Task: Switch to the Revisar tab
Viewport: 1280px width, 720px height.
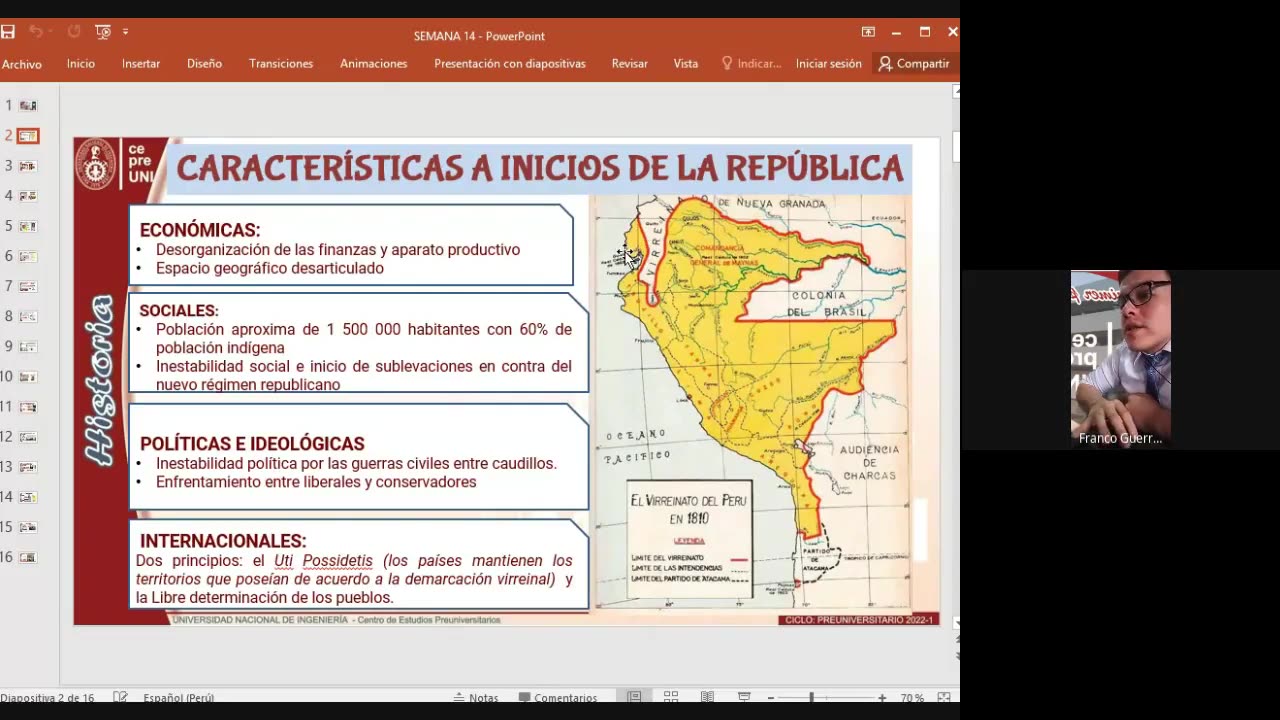Action: pos(630,63)
